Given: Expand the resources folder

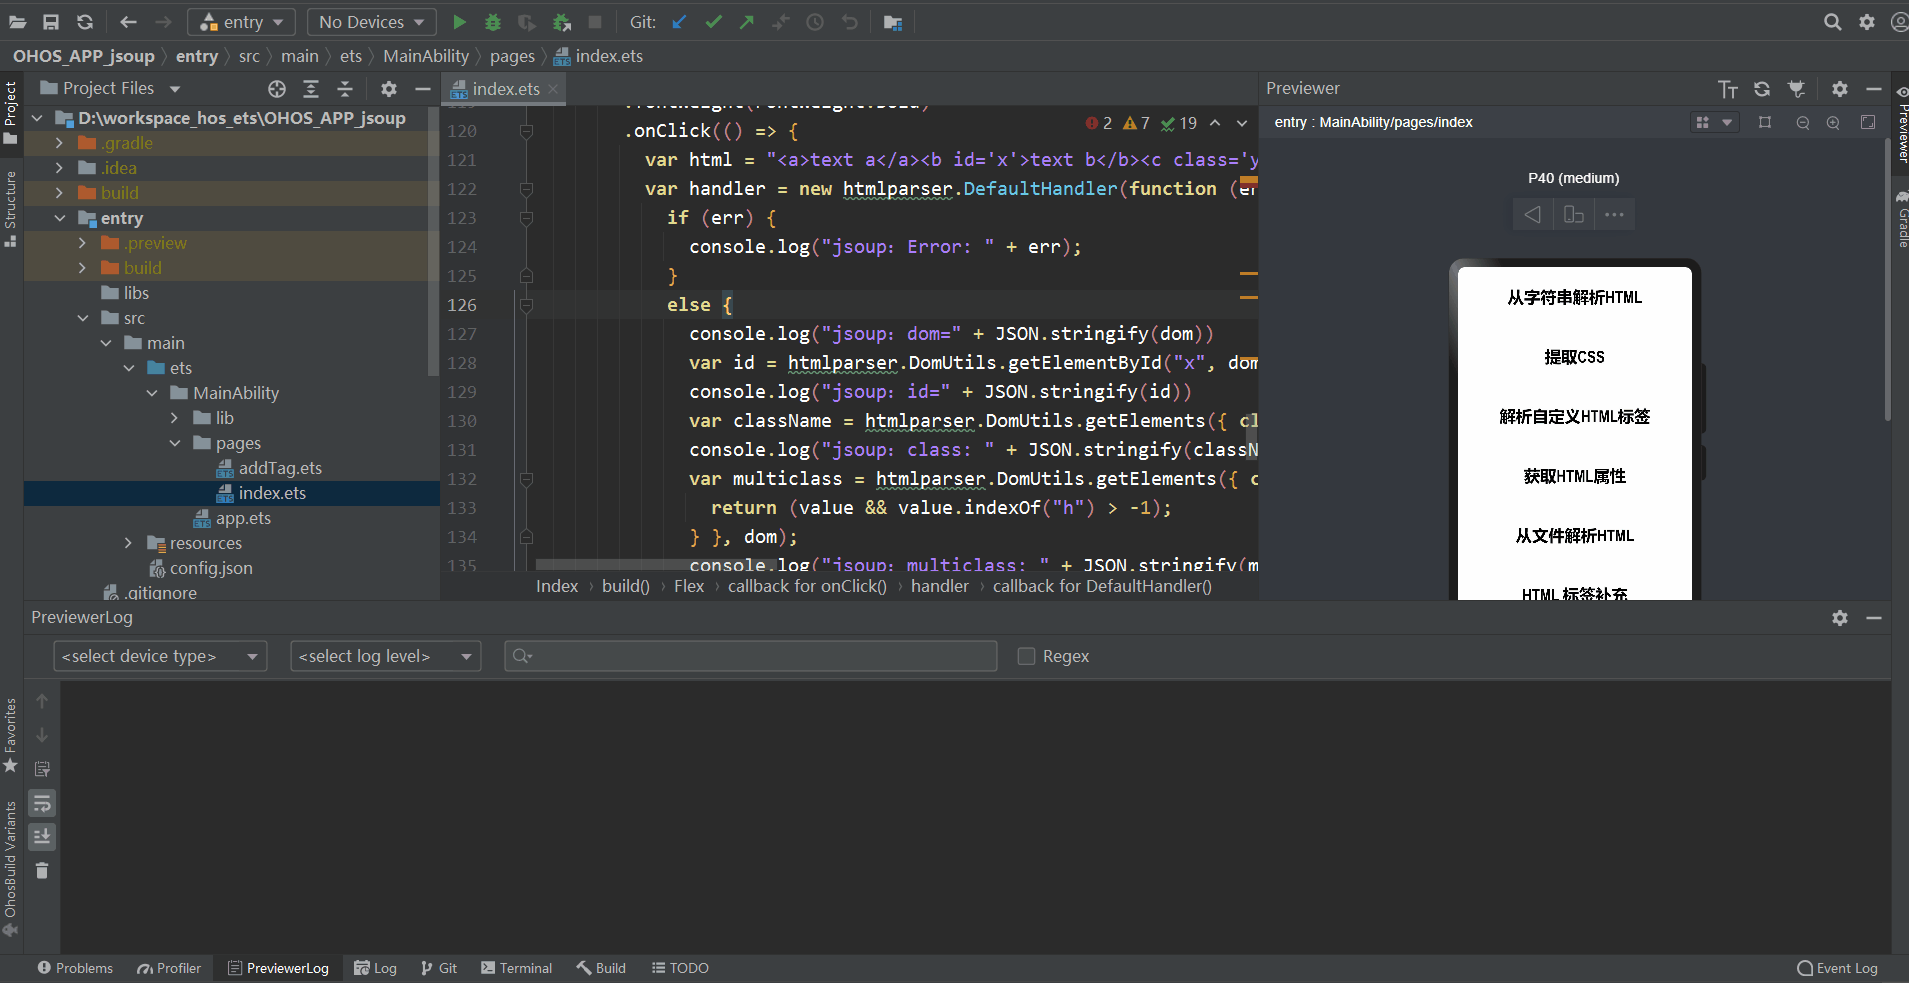Looking at the screenshot, I should [128, 543].
